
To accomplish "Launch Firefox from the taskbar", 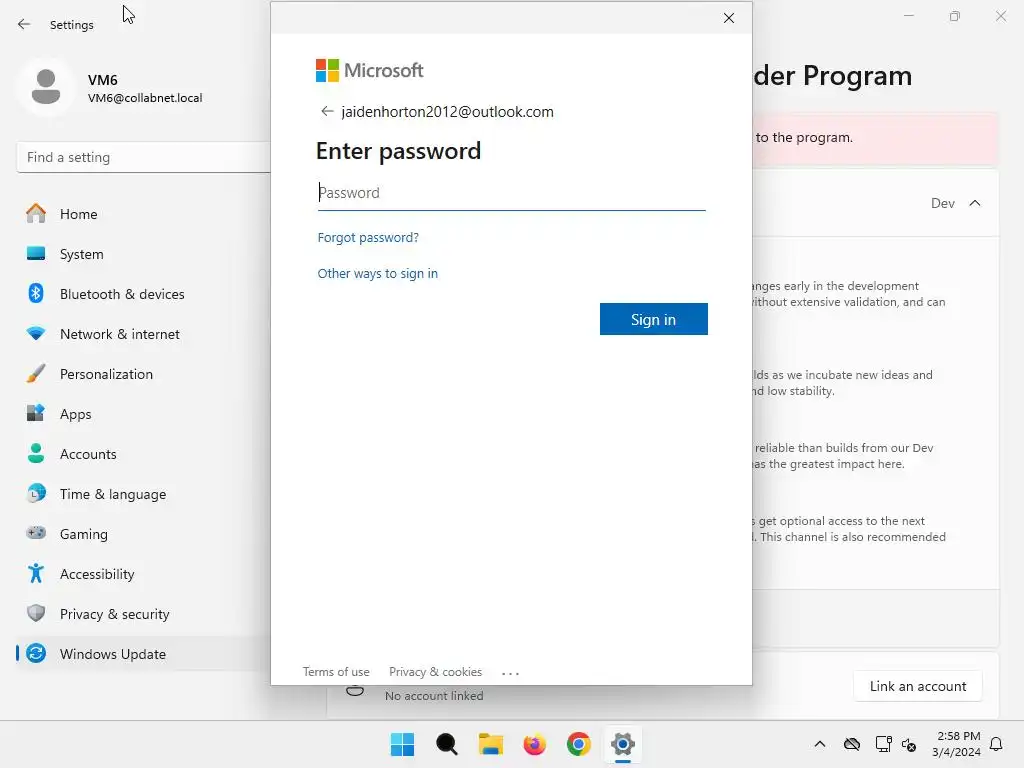I will click(535, 744).
